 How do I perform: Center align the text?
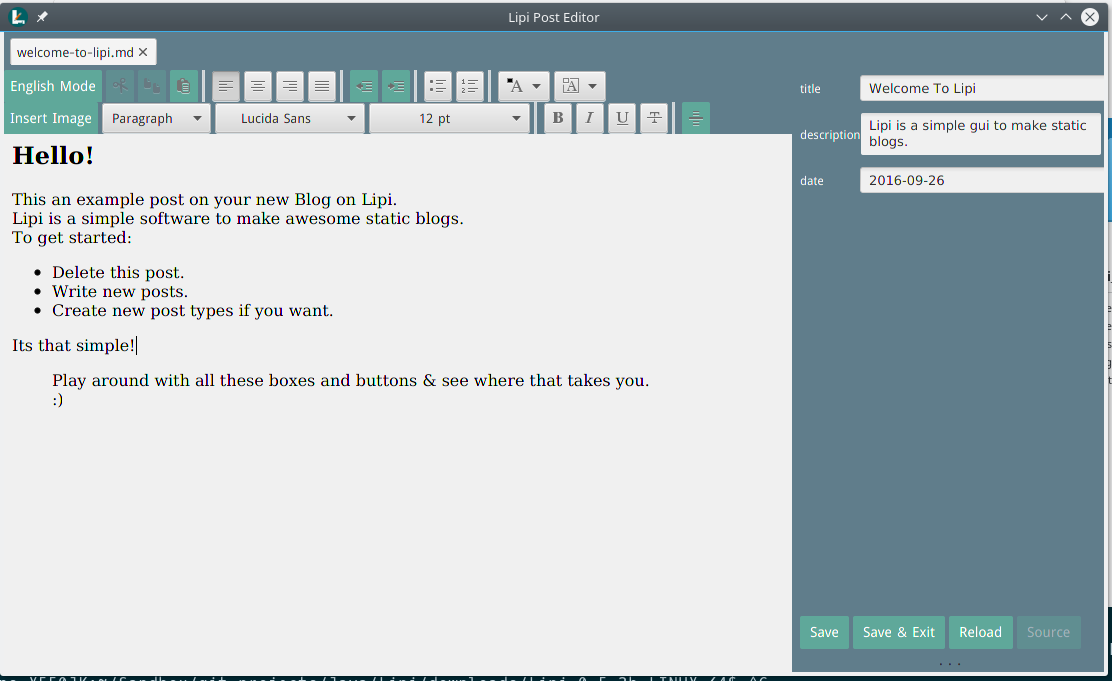tap(257, 87)
